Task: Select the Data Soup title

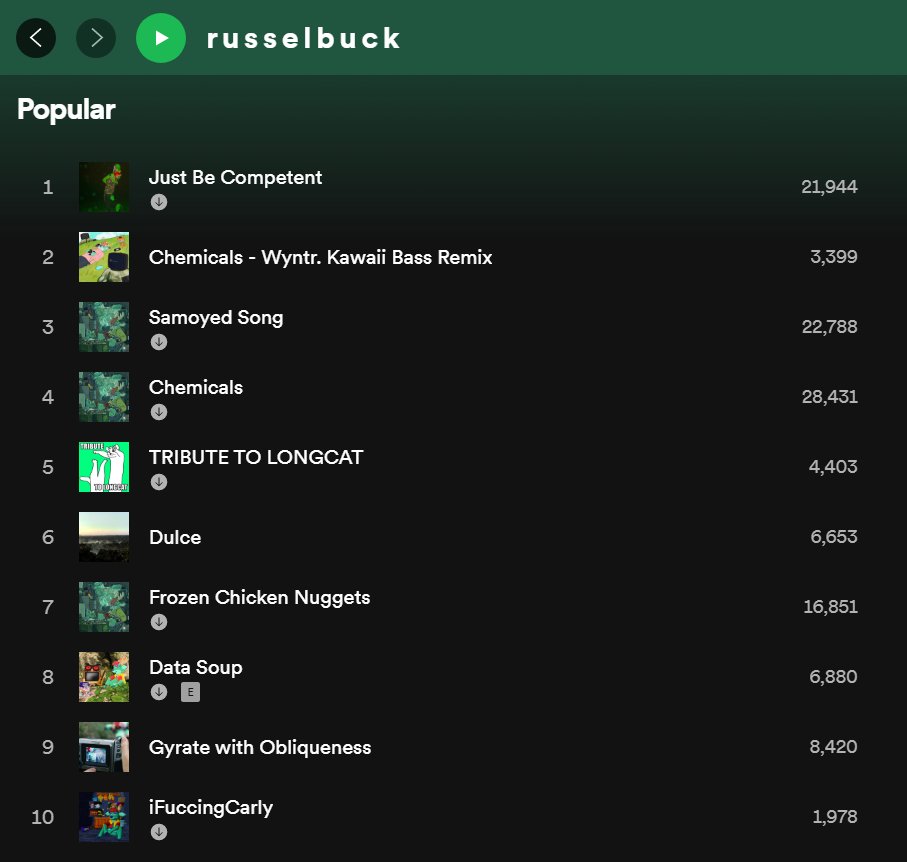Action: pos(196,668)
